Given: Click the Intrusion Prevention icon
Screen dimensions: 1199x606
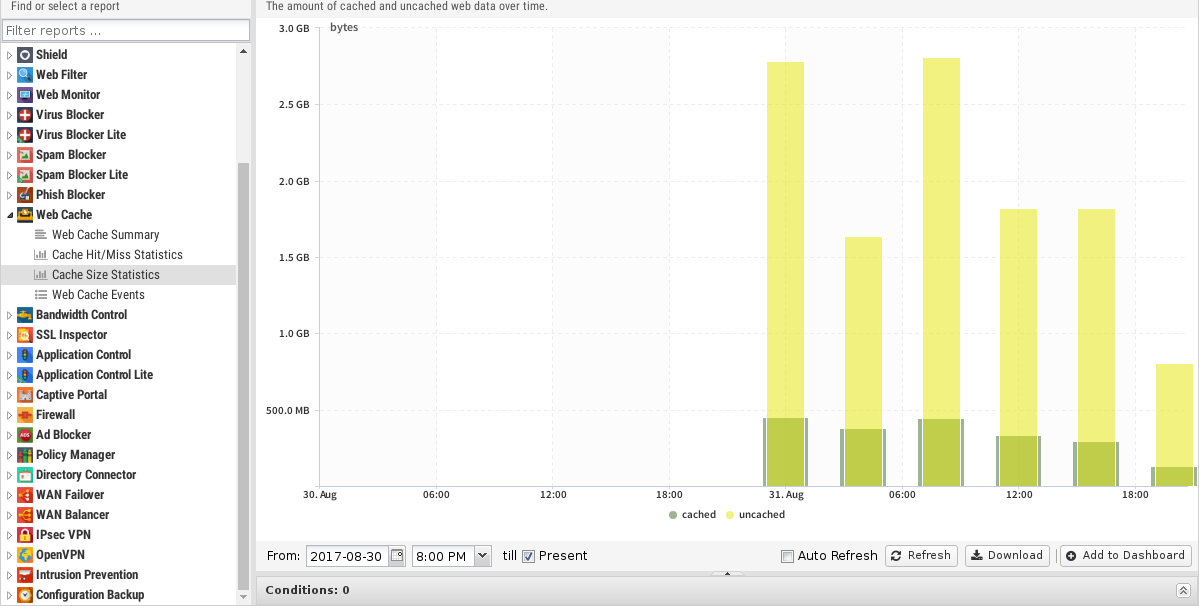Looking at the screenshot, I should pyautogui.click(x=25, y=575).
